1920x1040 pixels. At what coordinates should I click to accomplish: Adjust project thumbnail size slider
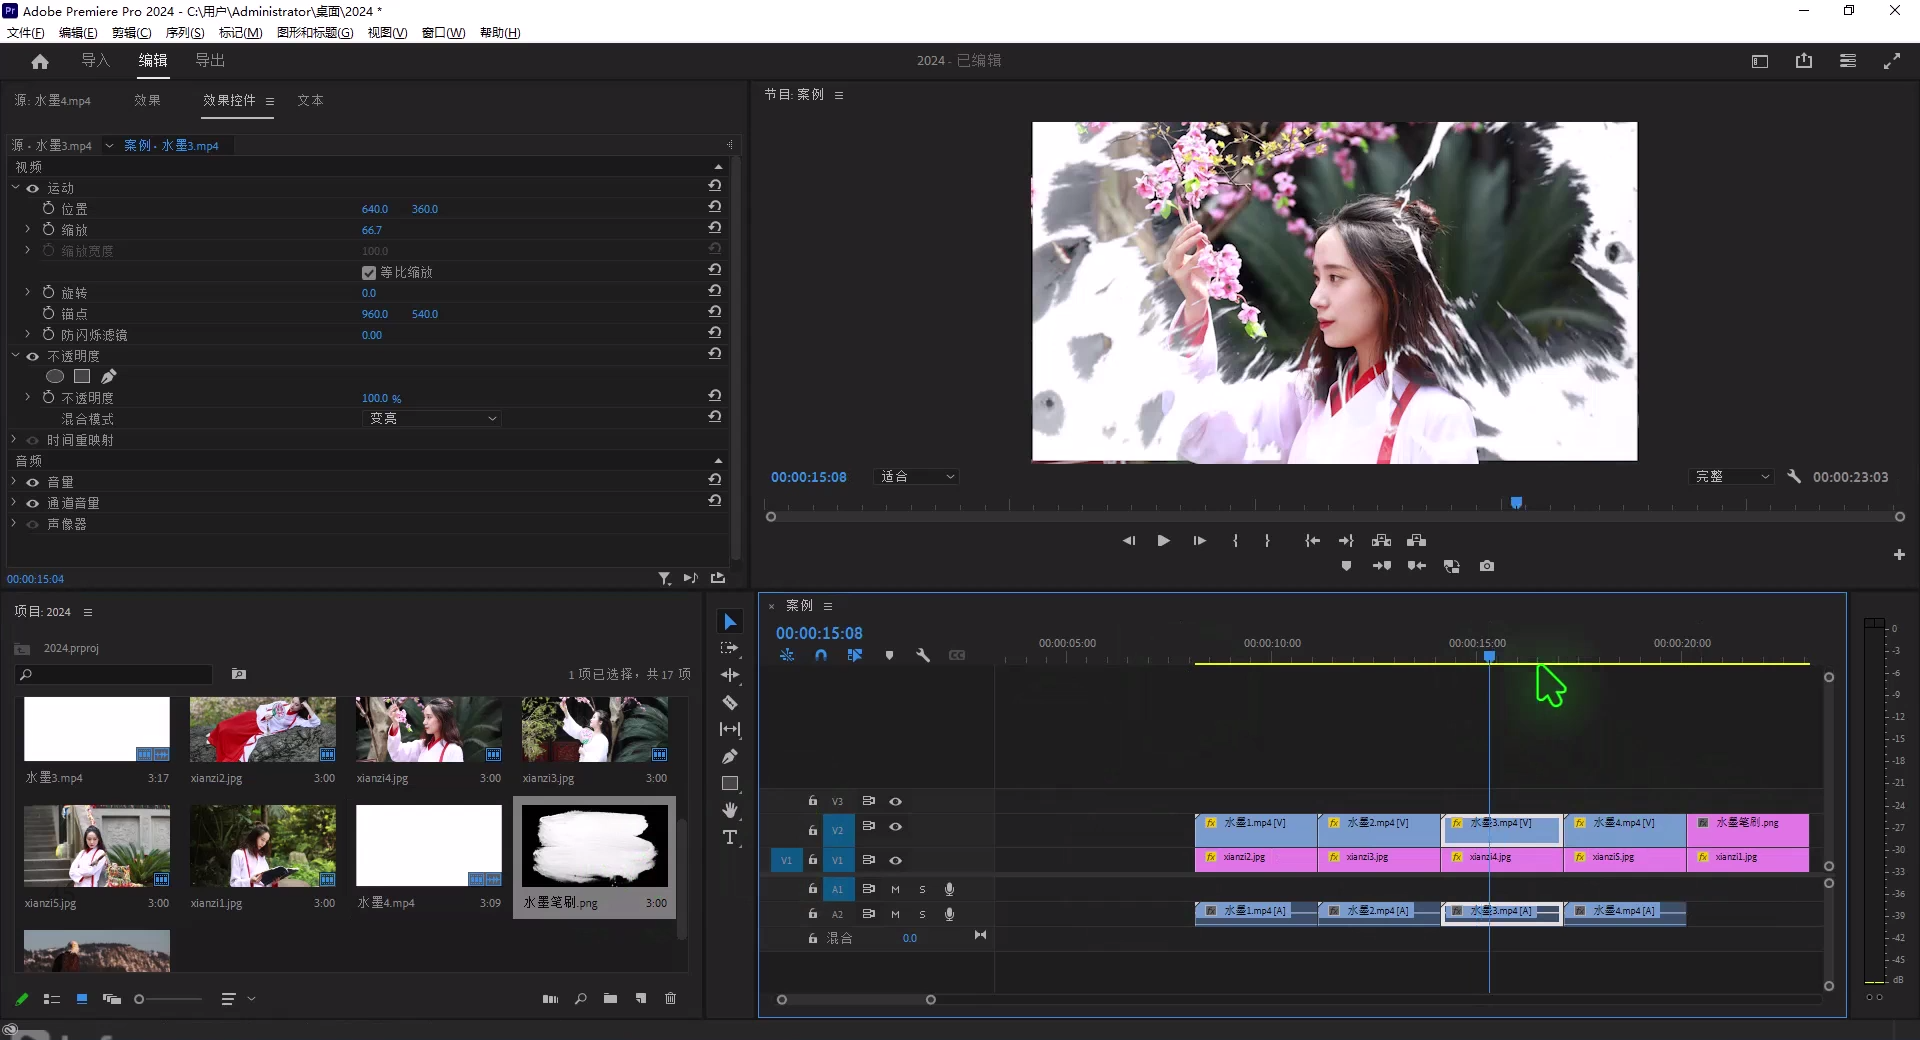(x=139, y=999)
